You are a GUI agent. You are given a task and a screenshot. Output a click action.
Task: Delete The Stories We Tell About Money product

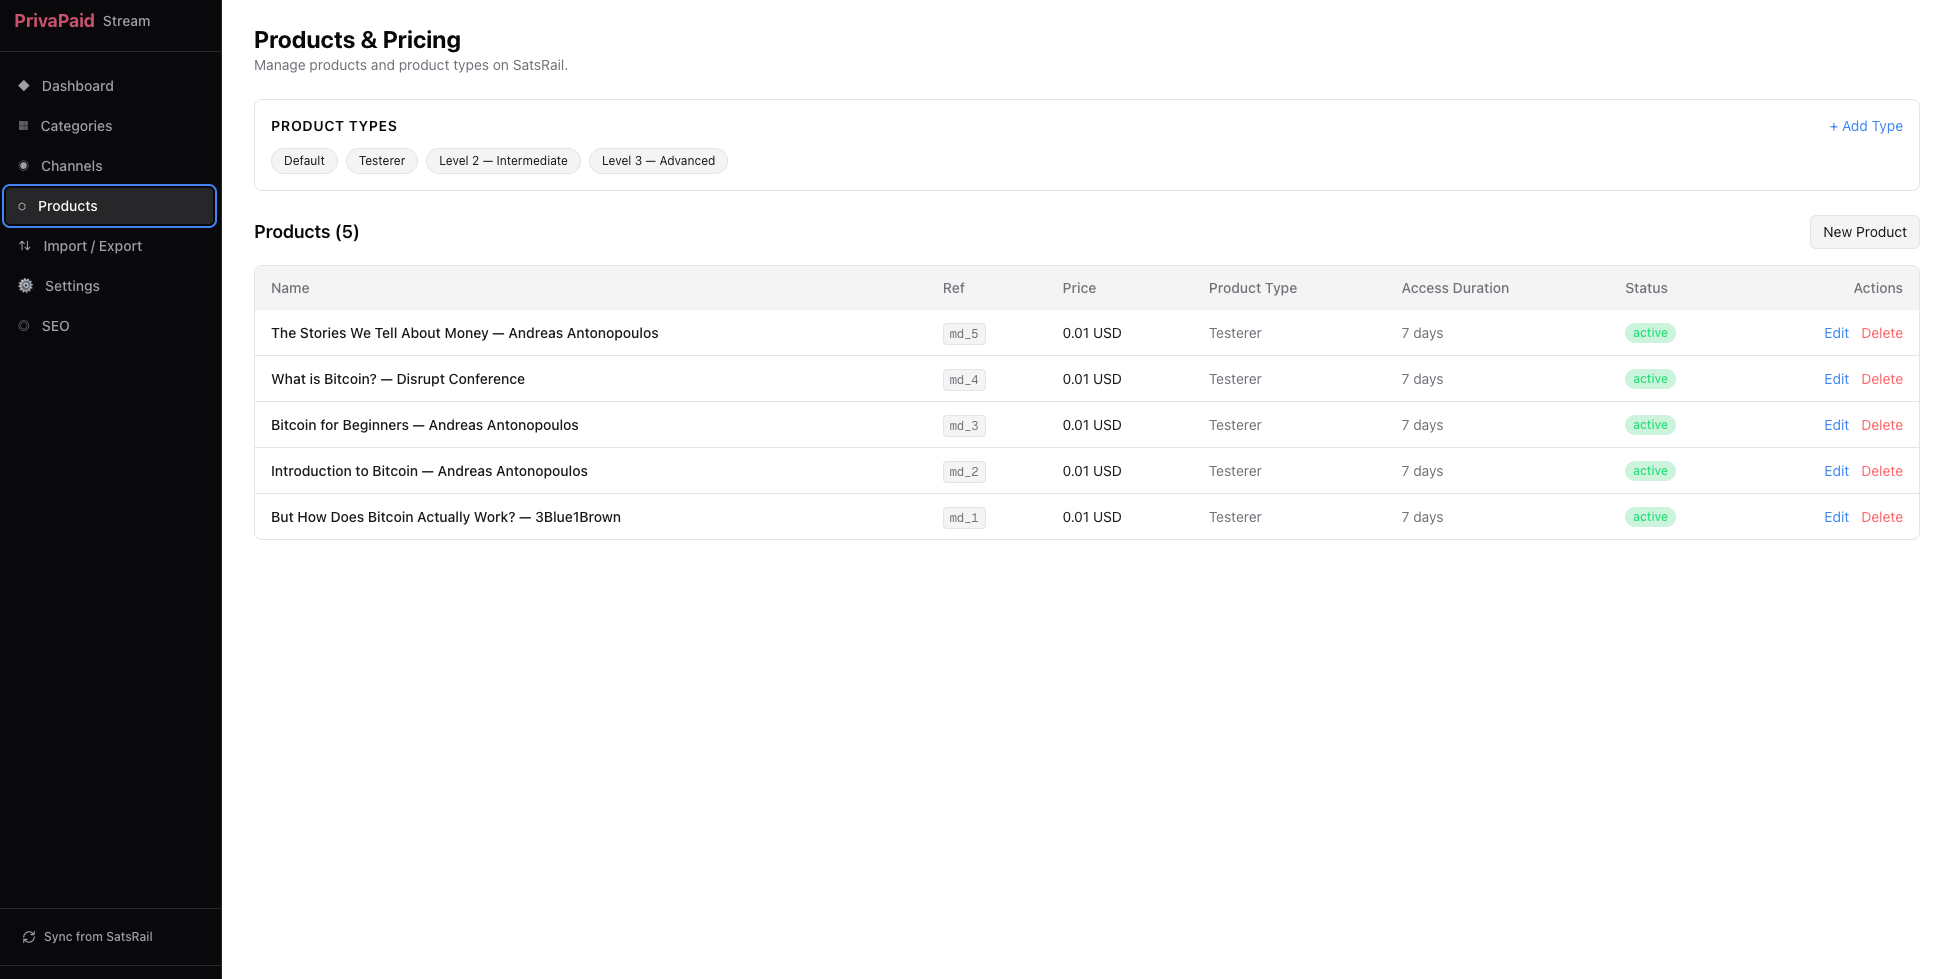(x=1882, y=333)
